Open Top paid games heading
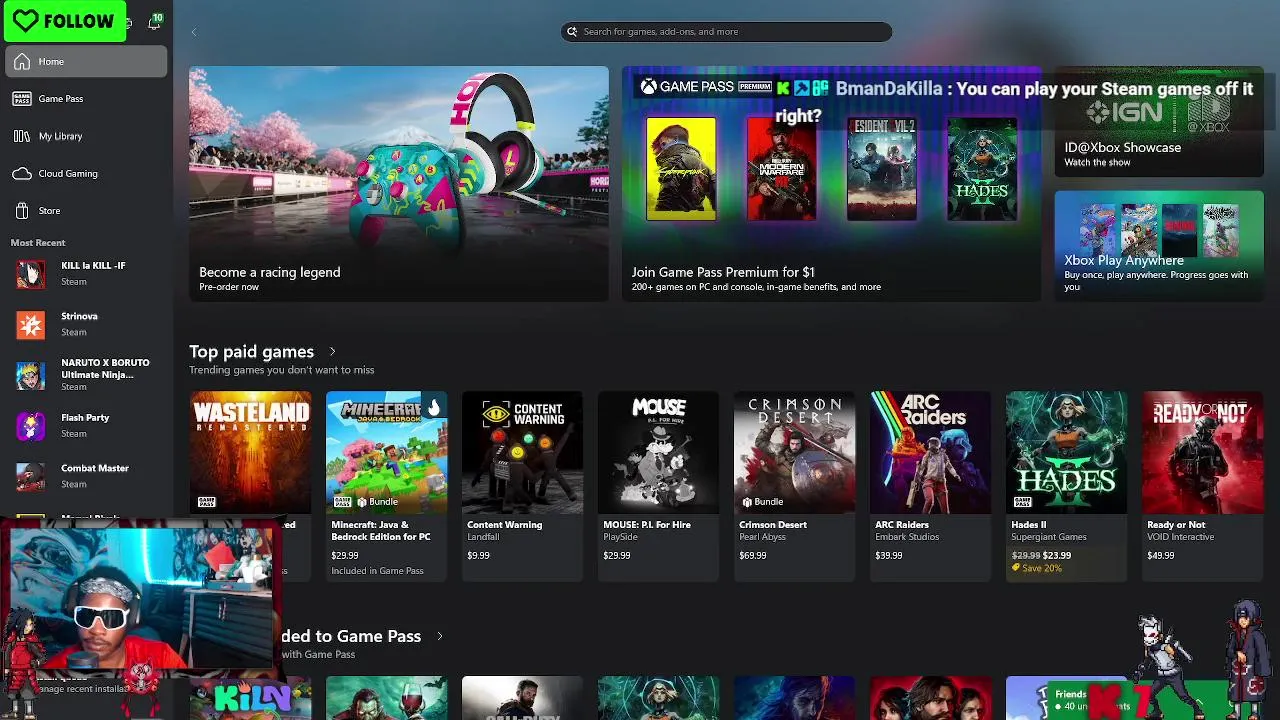 coord(251,352)
